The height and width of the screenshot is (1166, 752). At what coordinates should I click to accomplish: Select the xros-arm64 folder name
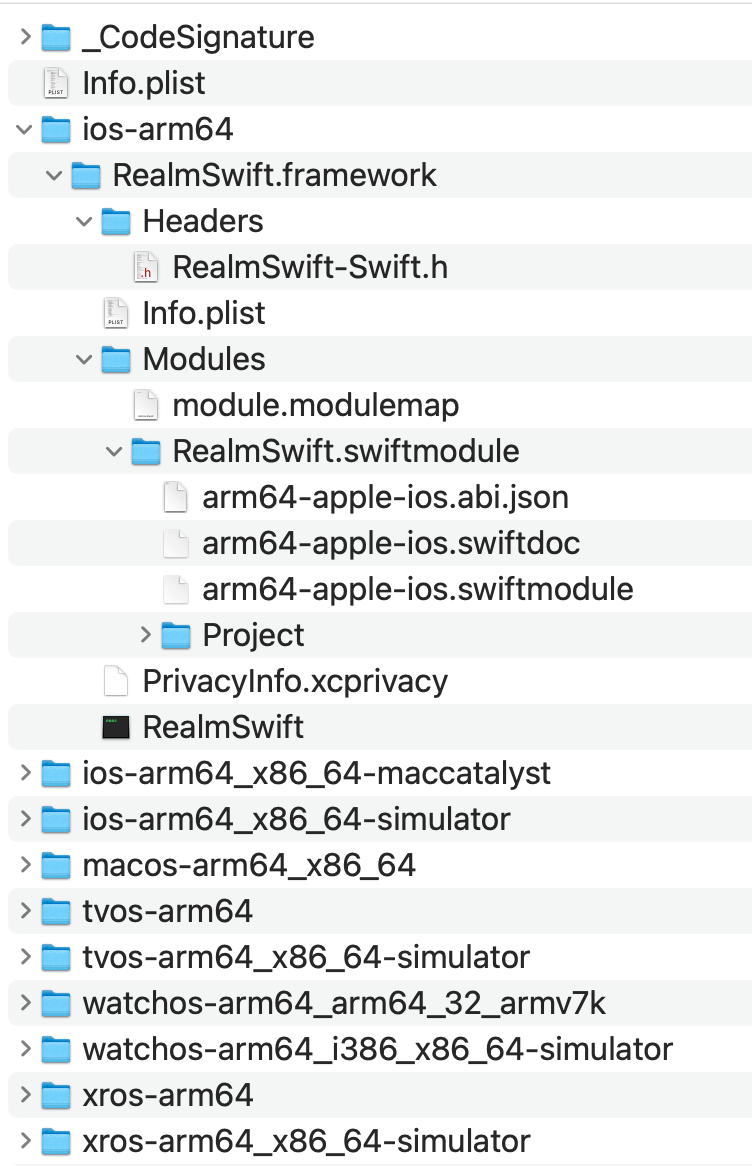pos(168,1096)
